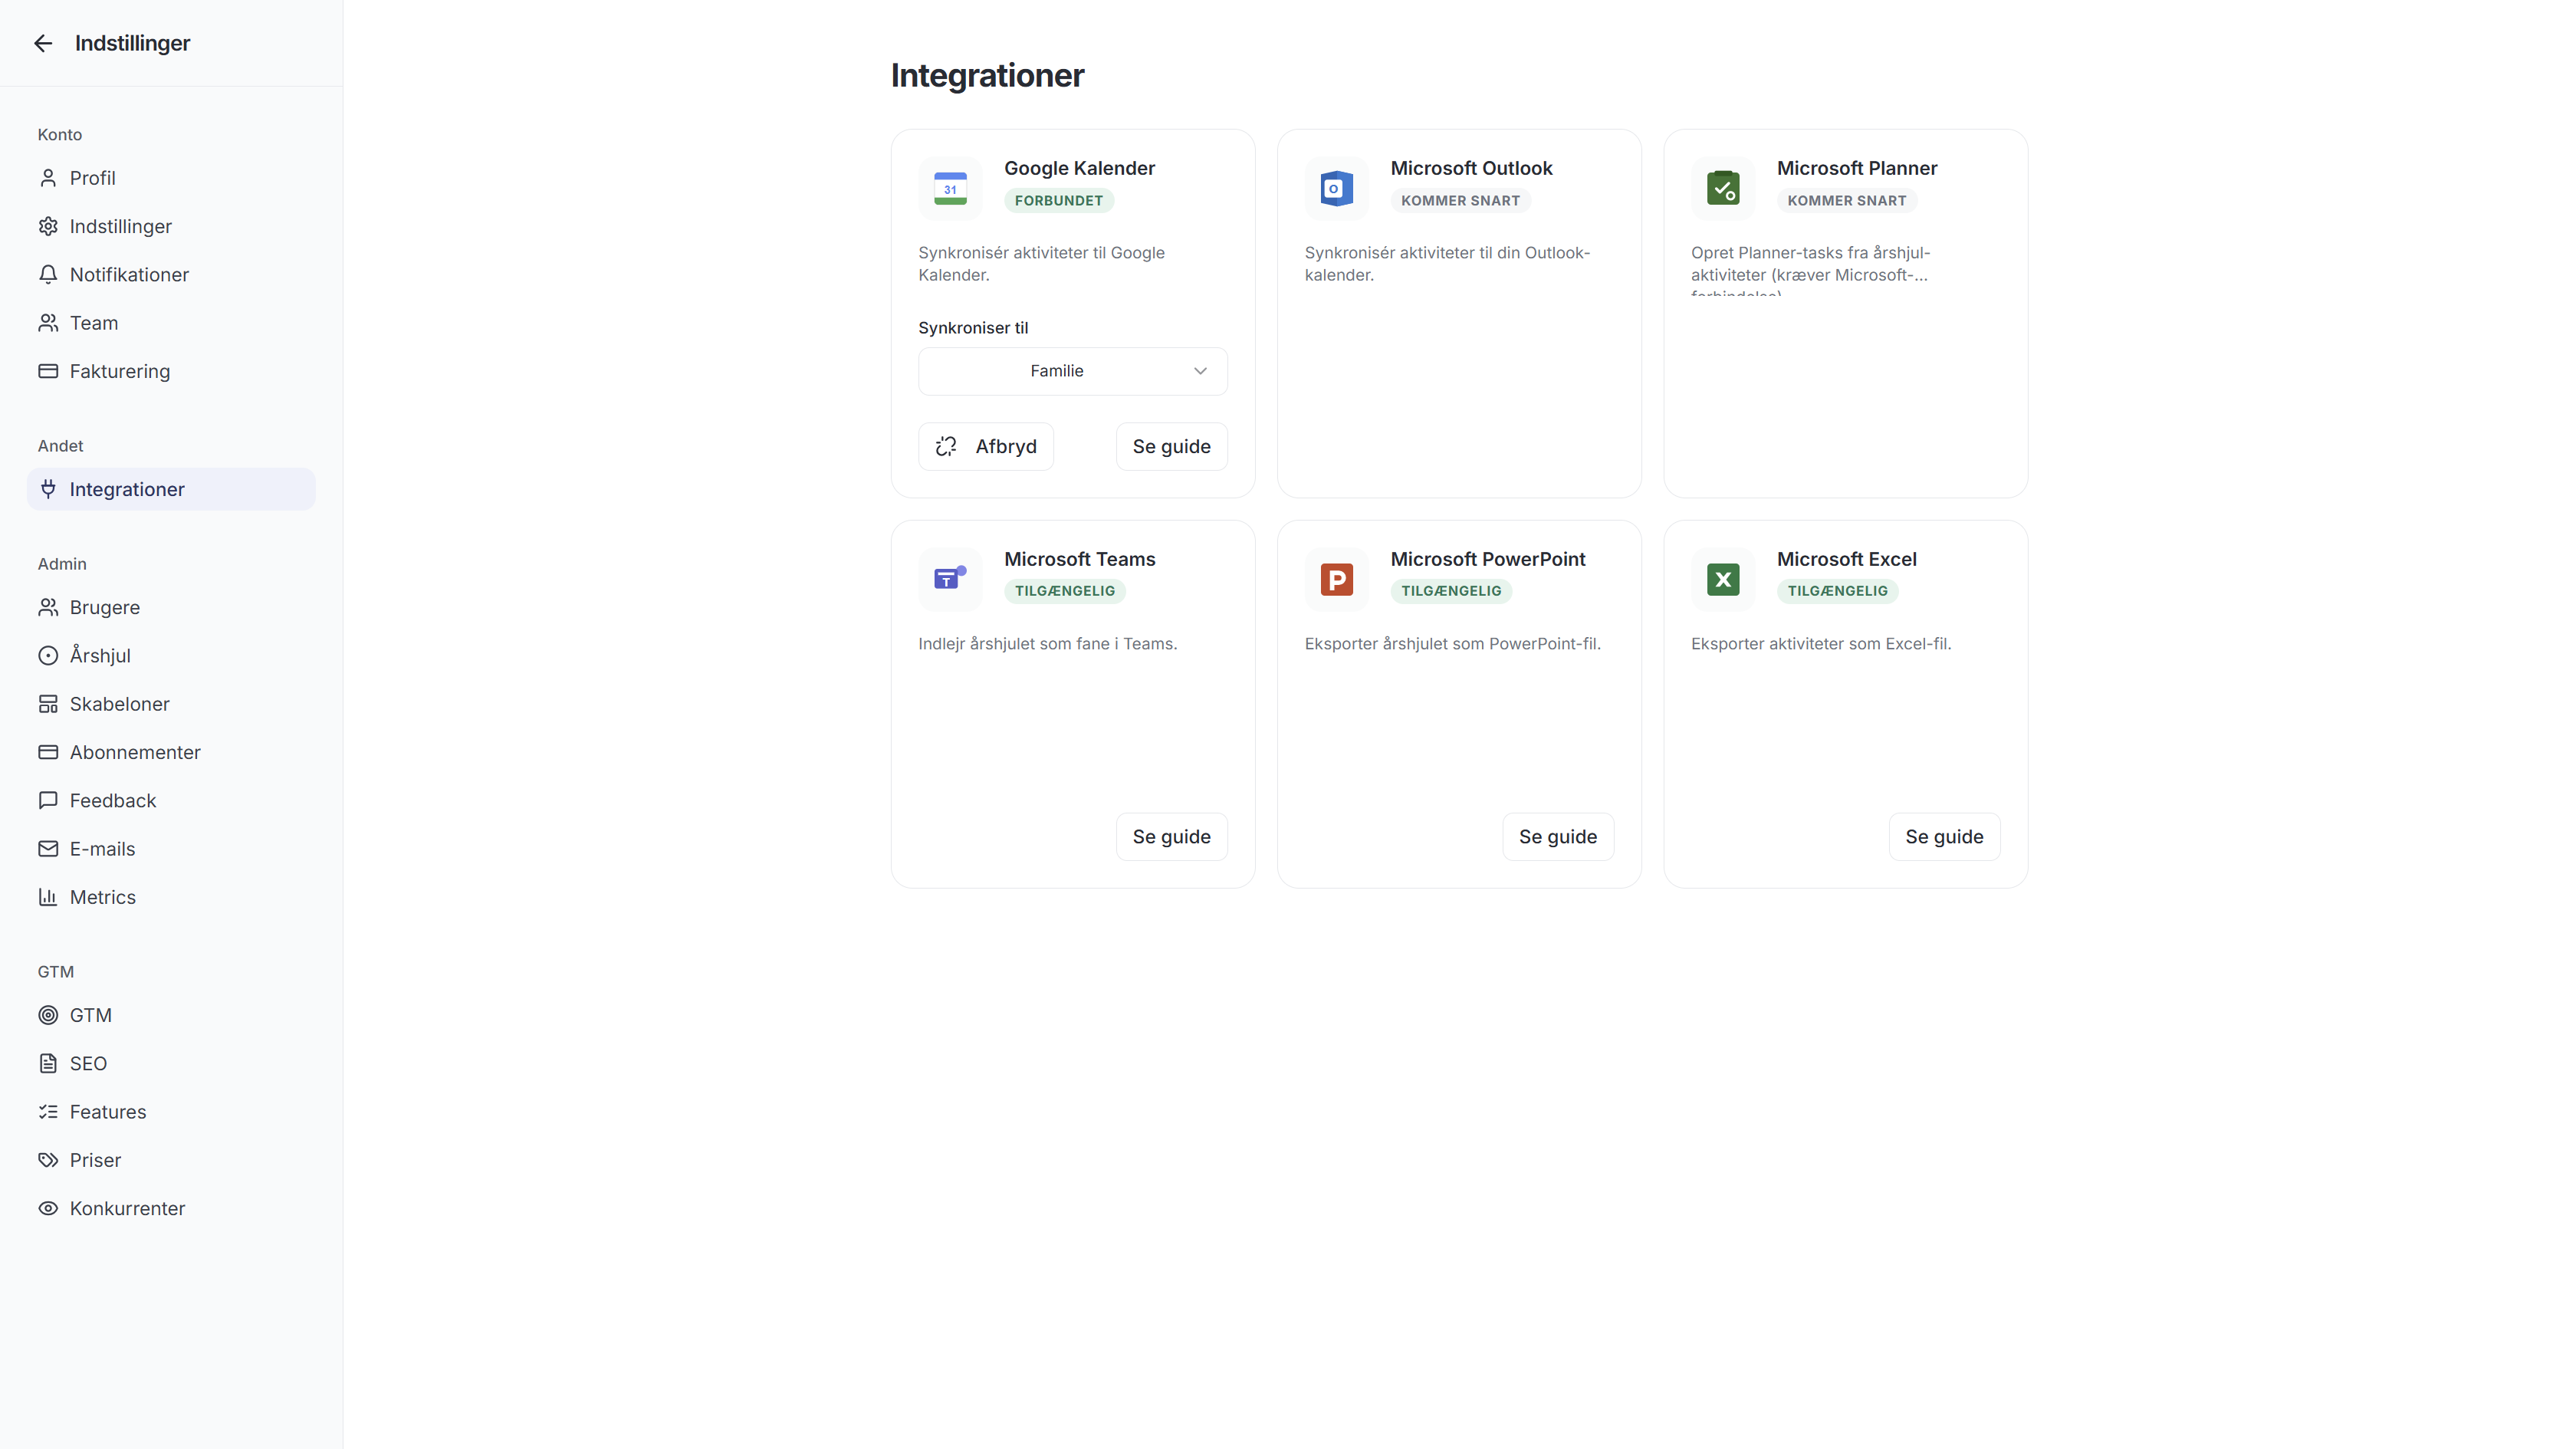Go to Notifikationer in the sidebar
Viewport: 2576px width, 1449px height.
[x=171, y=274]
